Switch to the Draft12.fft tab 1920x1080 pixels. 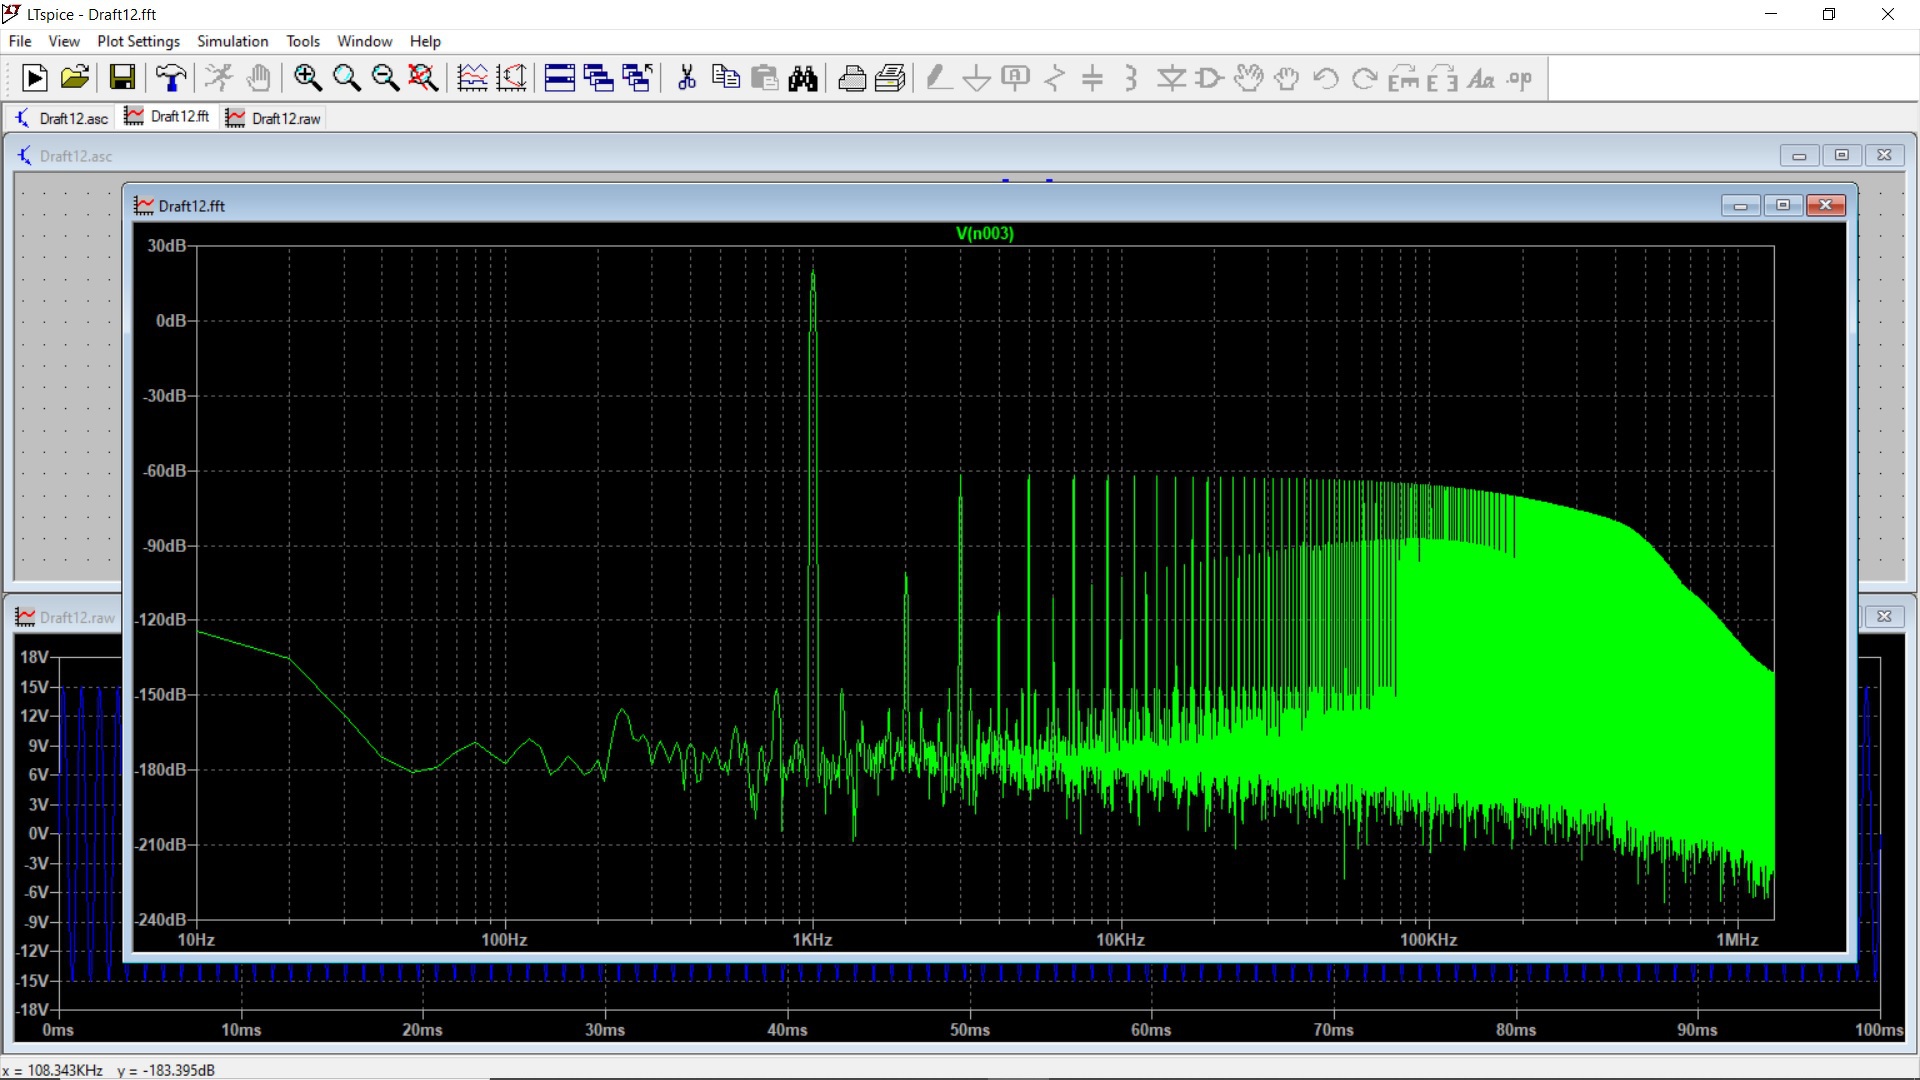pyautogui.click(x=167, y=117)
